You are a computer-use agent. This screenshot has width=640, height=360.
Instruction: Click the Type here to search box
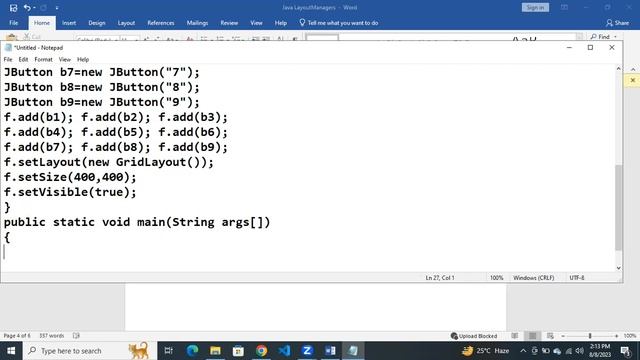89,351
